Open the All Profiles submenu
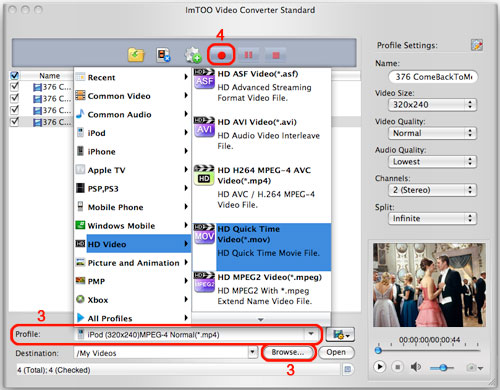500x390 pixels. tap(132, 318)
